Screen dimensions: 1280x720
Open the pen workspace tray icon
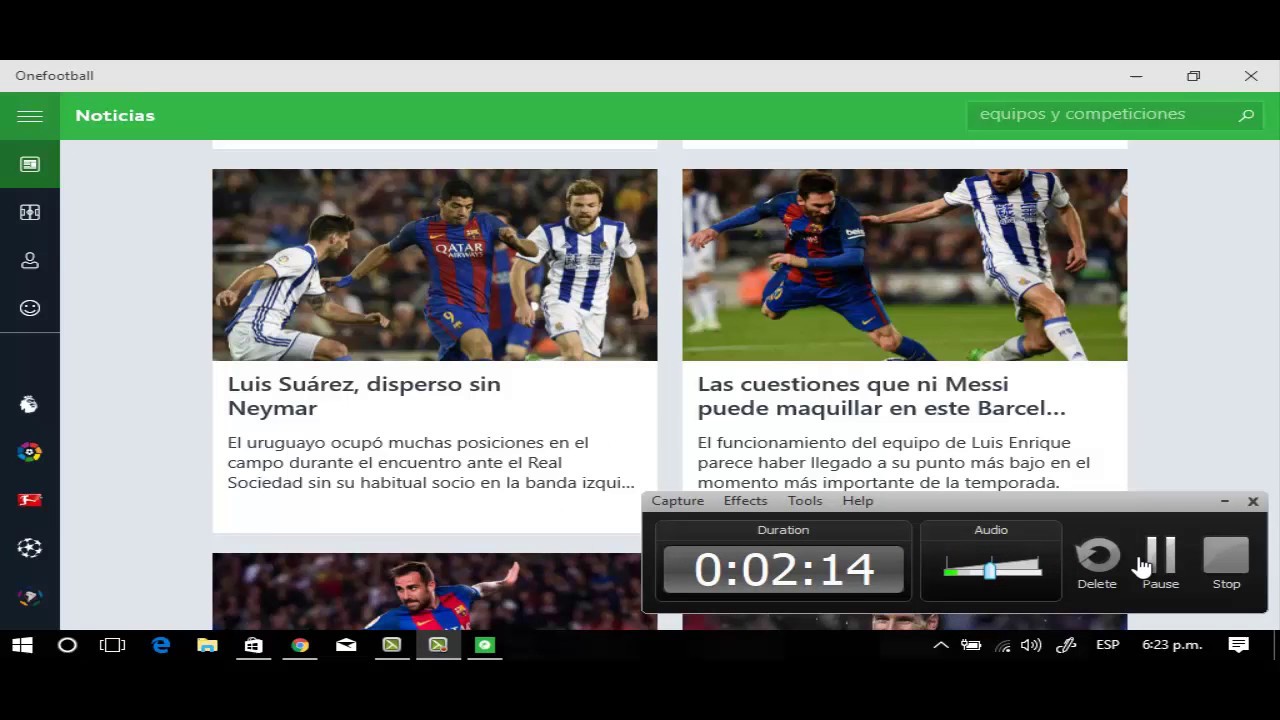[1066, 645]
